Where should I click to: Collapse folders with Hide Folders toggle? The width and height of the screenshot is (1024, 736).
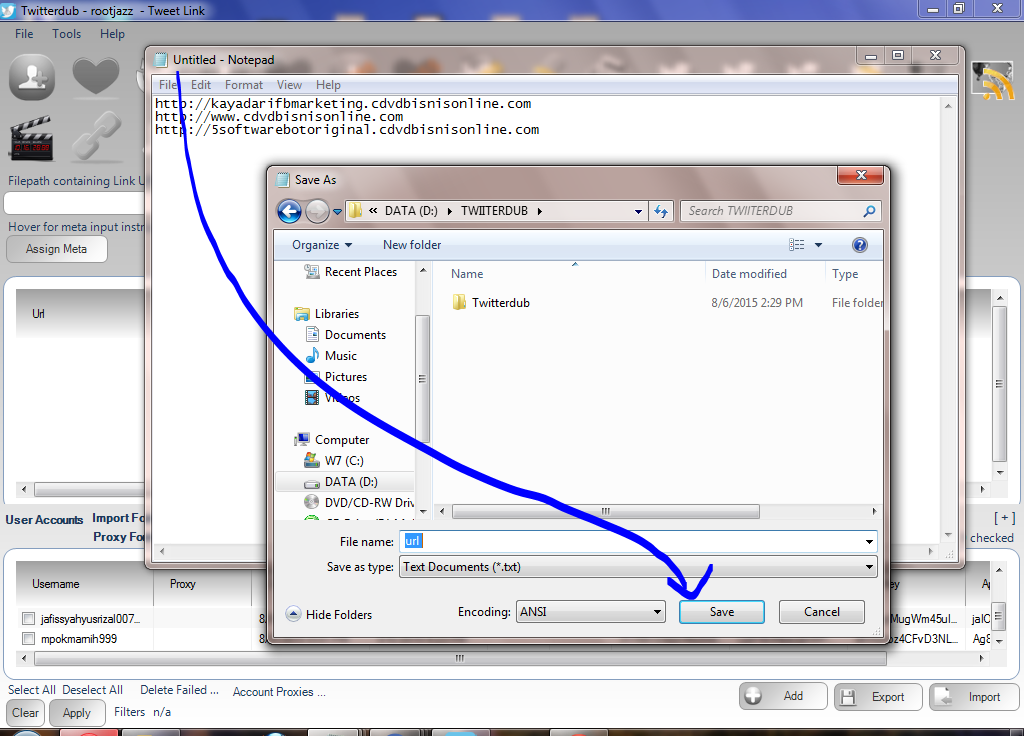329,615
